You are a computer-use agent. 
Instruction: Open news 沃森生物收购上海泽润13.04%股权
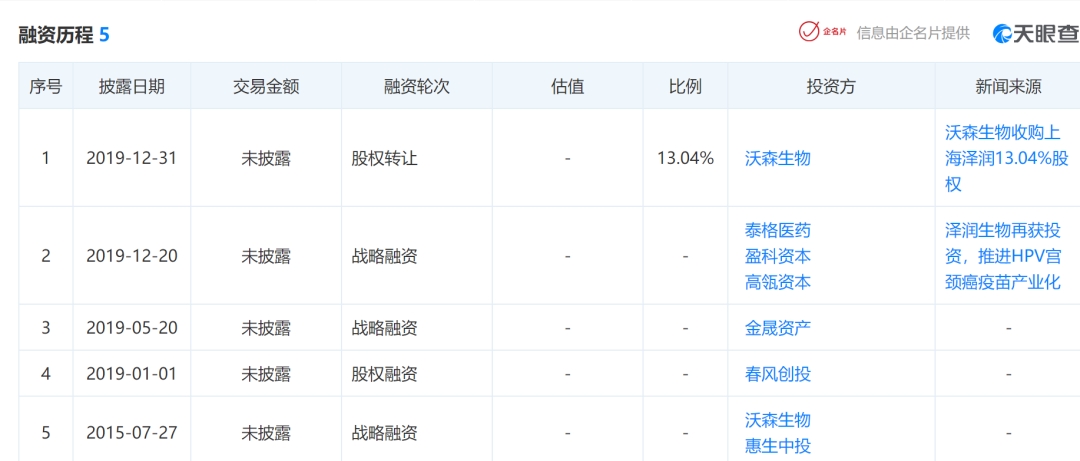1006,158
